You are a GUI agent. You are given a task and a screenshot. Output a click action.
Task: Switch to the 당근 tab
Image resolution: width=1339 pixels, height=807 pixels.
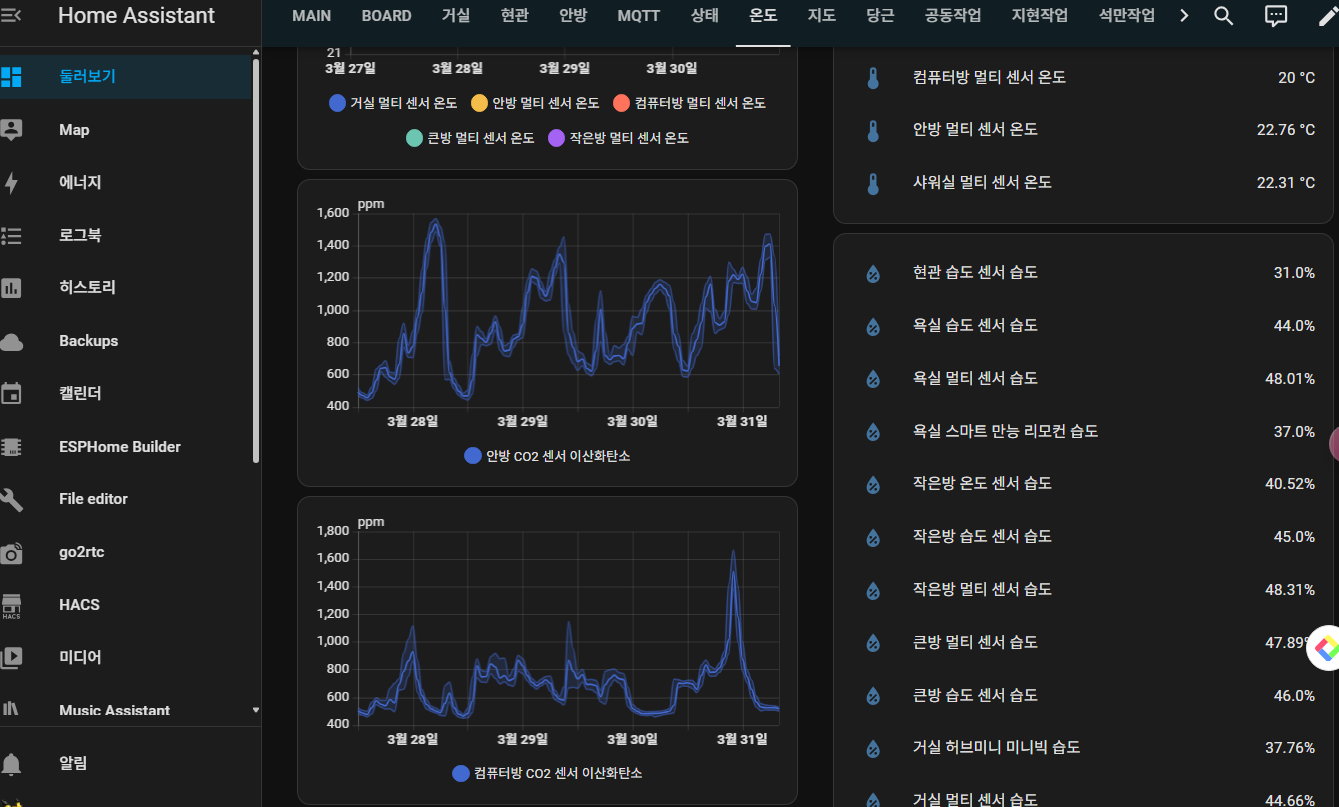[x=881, y=16]
